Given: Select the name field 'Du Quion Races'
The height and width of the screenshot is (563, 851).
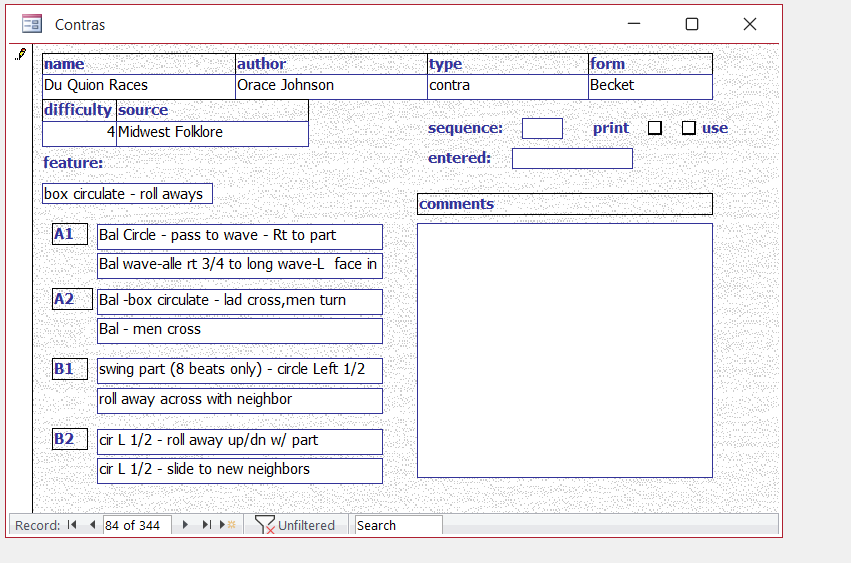Looking at the screenshot, I should point(138,86).
